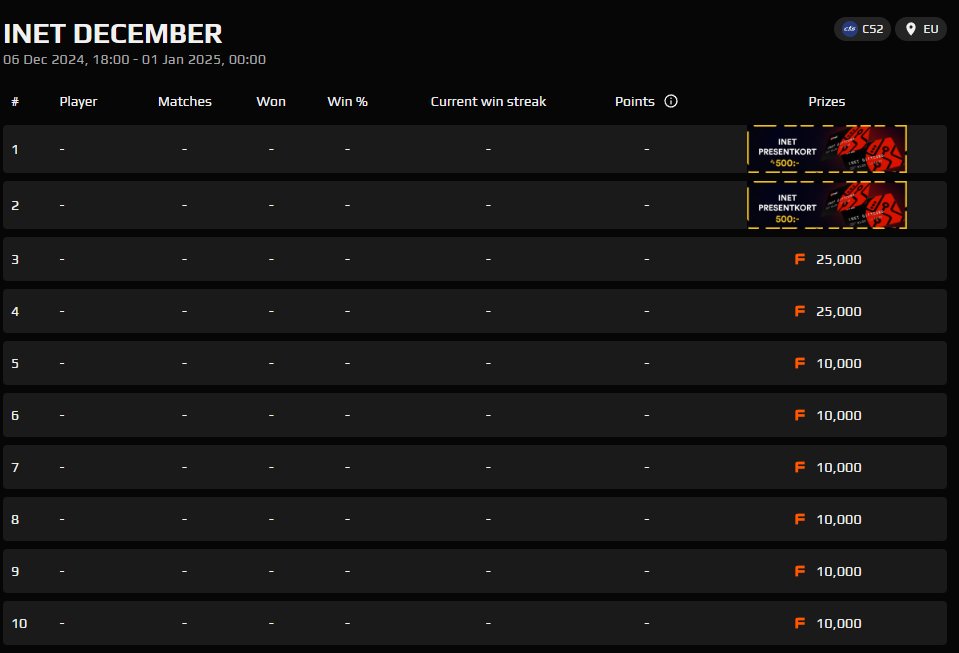Click the Win % column header
Viewport: 959px width, 653px height.
coord(347,101)
